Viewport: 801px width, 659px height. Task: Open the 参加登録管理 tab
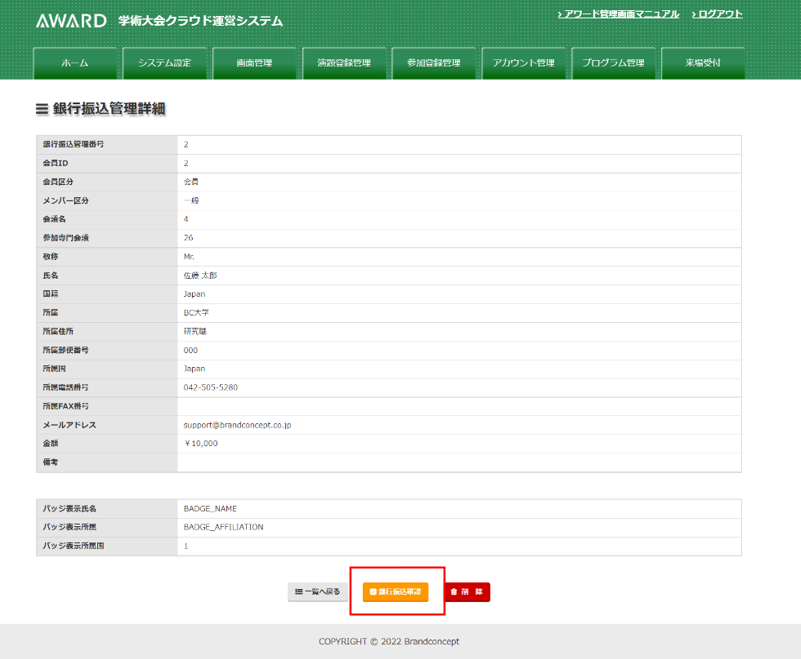point(434,63)
